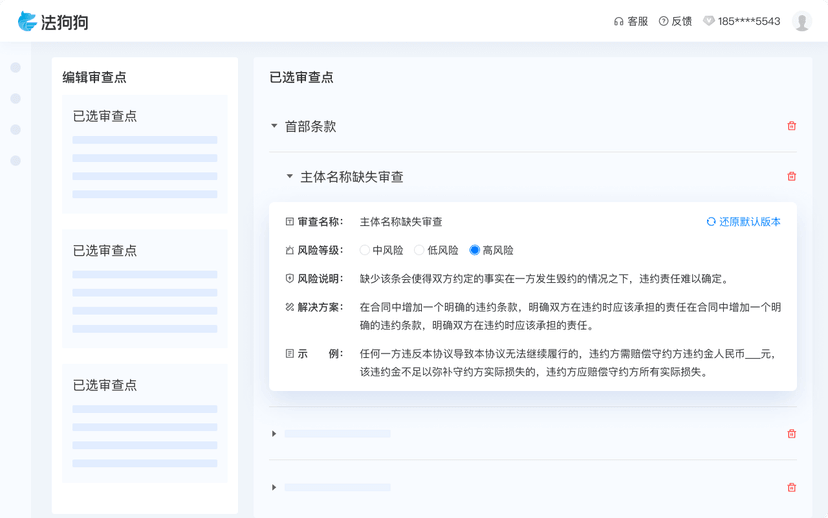Delete the 主体名称缺失审查 item
Viewport: 828px width, 518px height.
(x=792, y=176)
